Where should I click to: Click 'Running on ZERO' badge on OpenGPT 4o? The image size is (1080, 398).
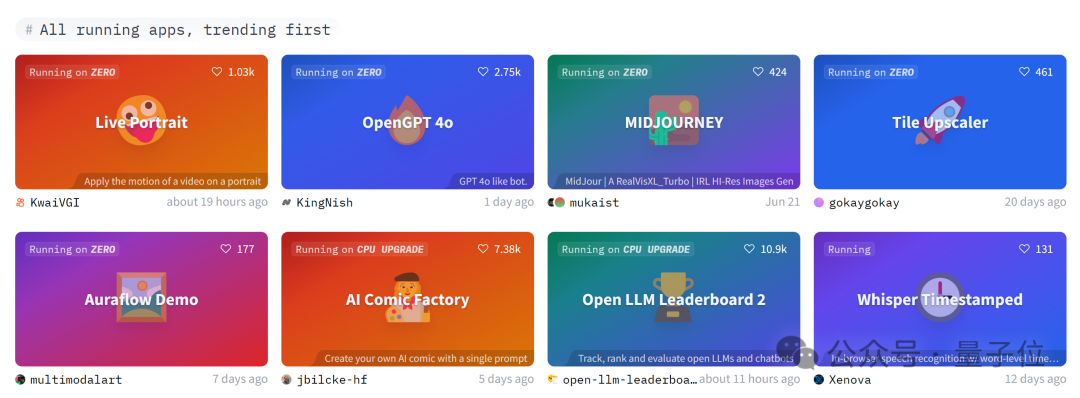click(338, 72)
